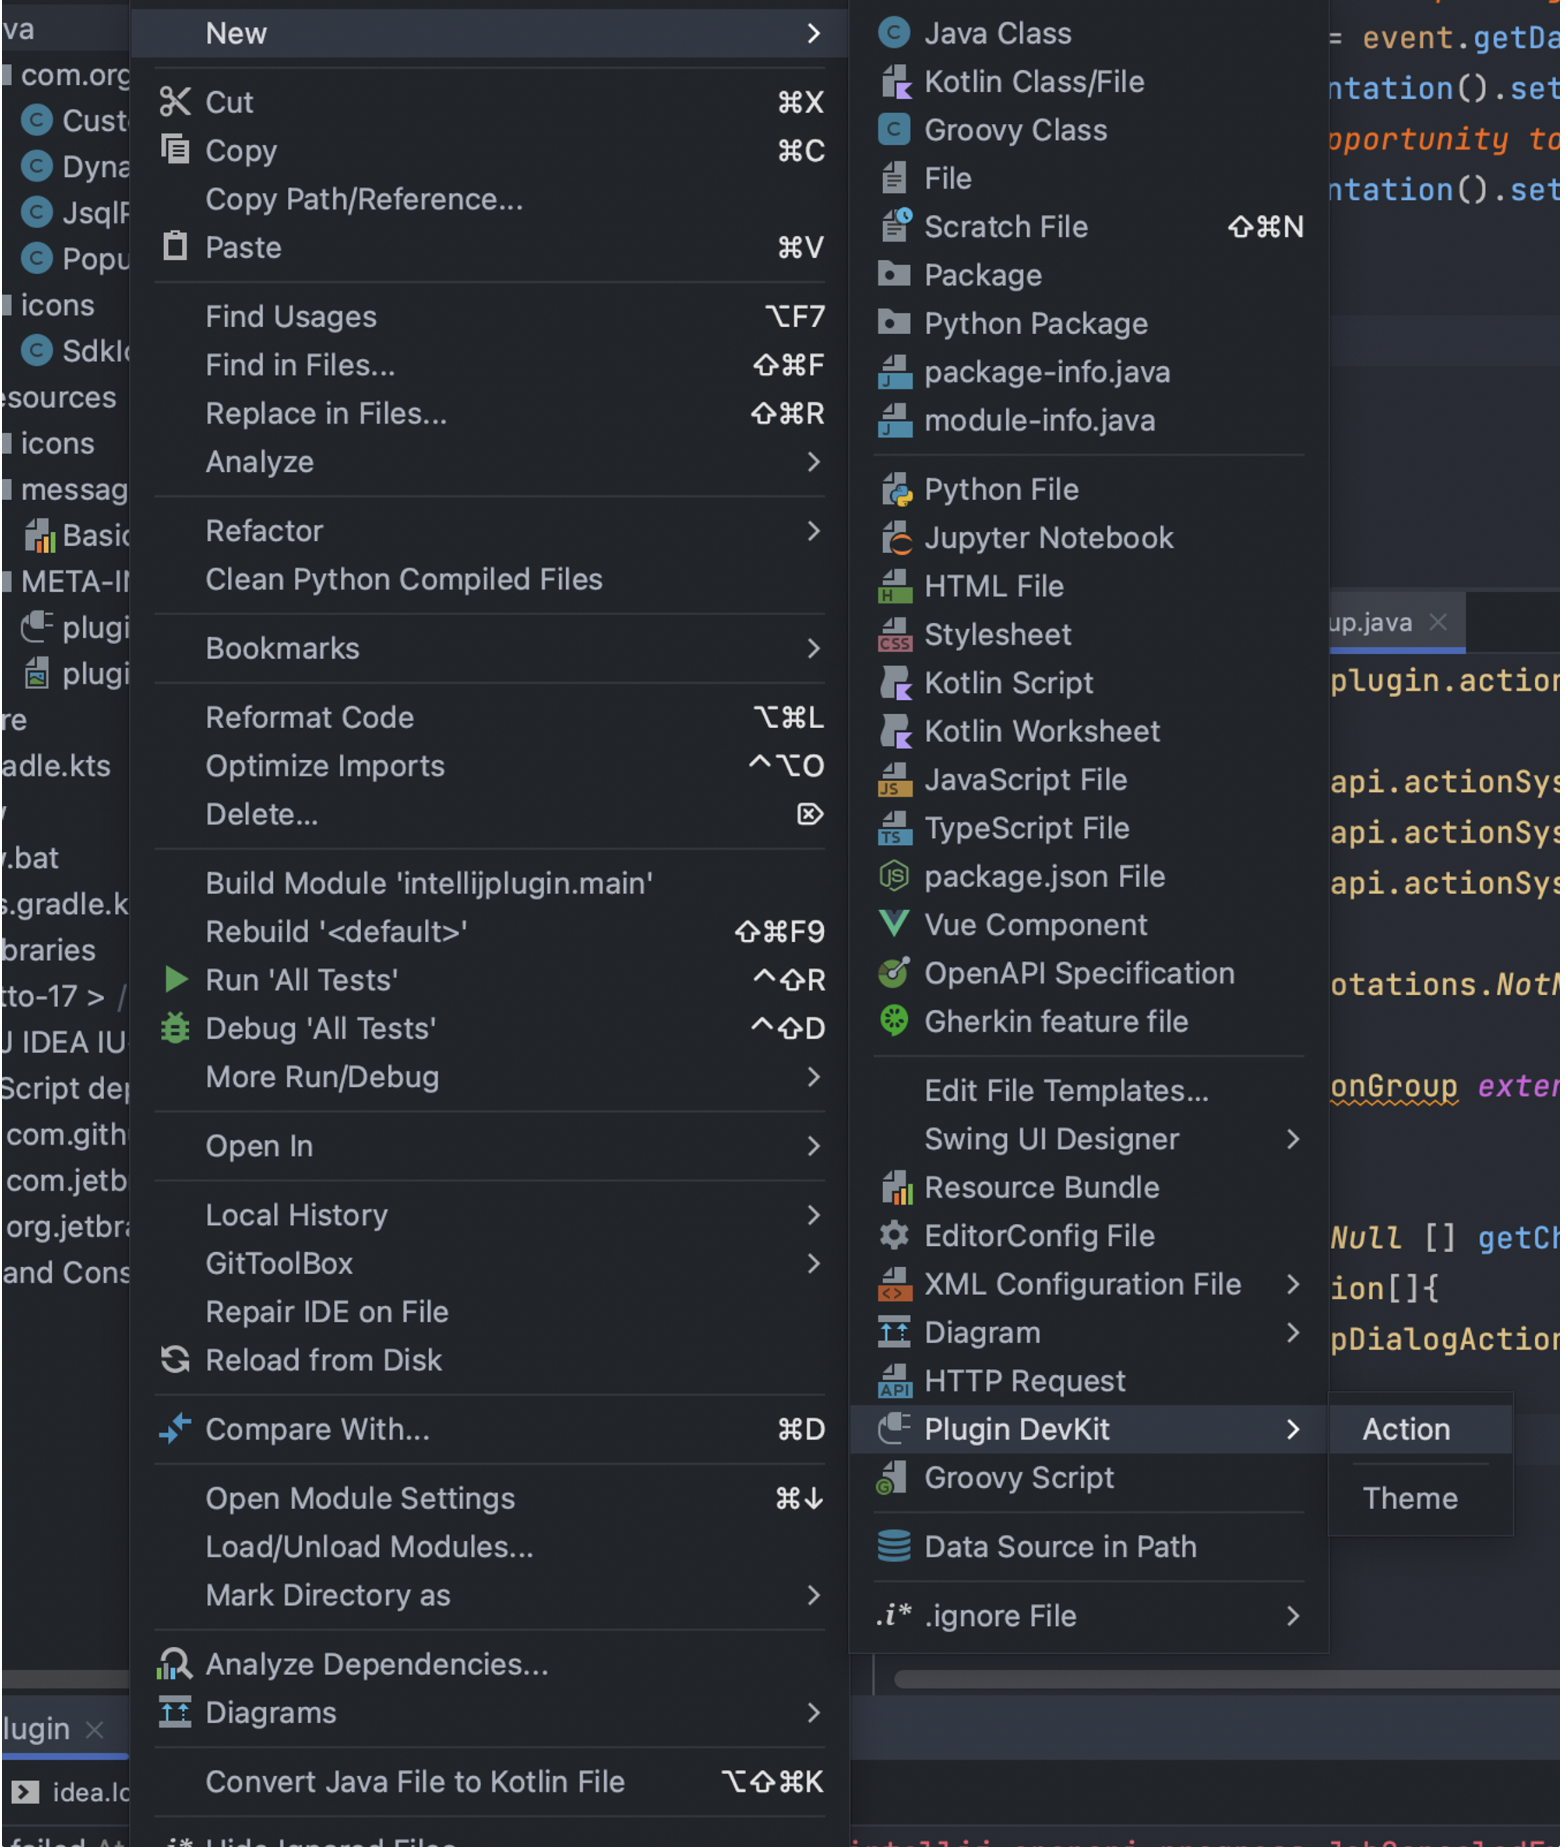Expand the Bookmarks submenu

(490, 648)
